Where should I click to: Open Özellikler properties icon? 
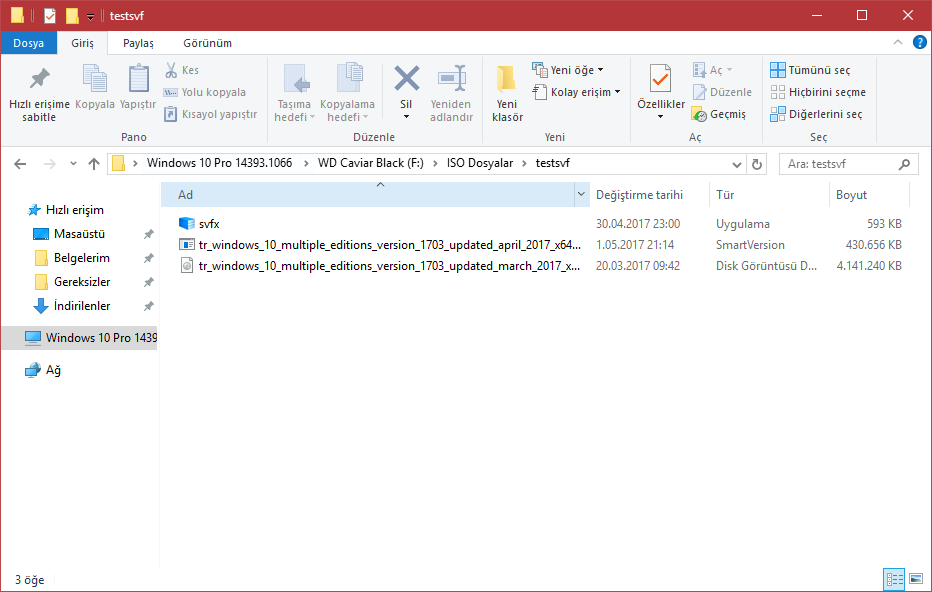point(660,78)
